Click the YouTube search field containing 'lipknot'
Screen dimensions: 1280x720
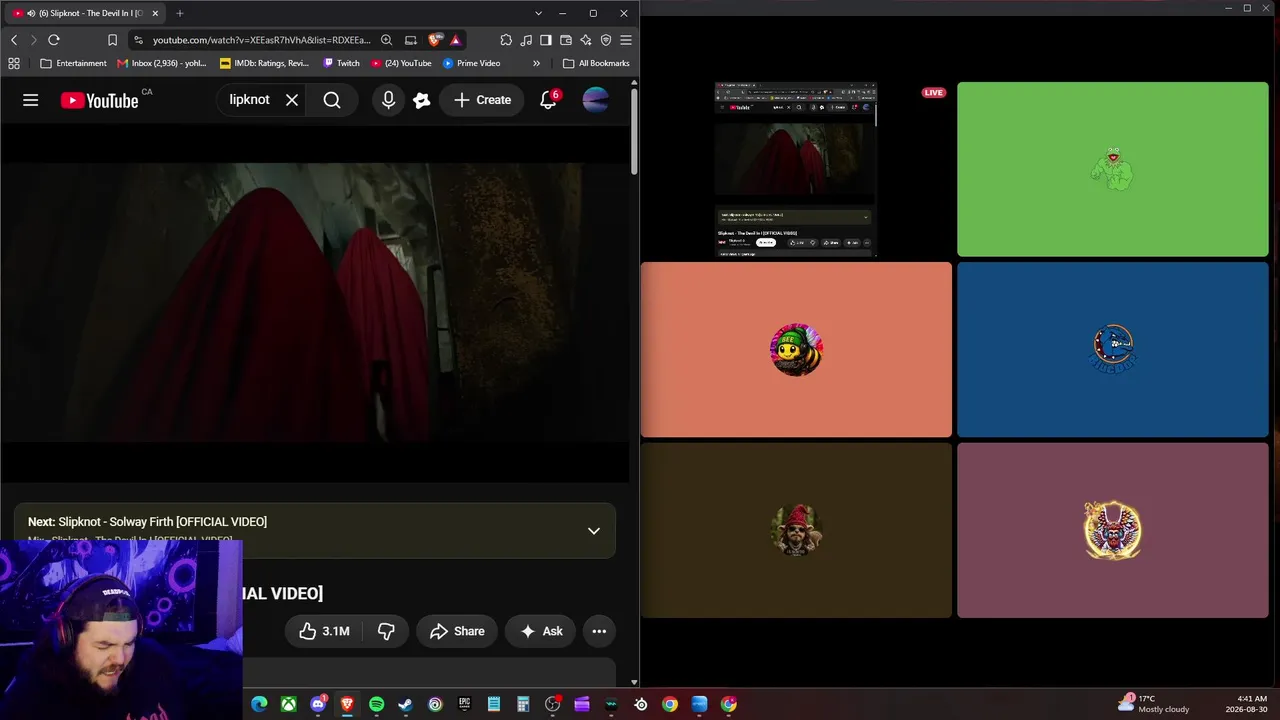pos(250,100)
